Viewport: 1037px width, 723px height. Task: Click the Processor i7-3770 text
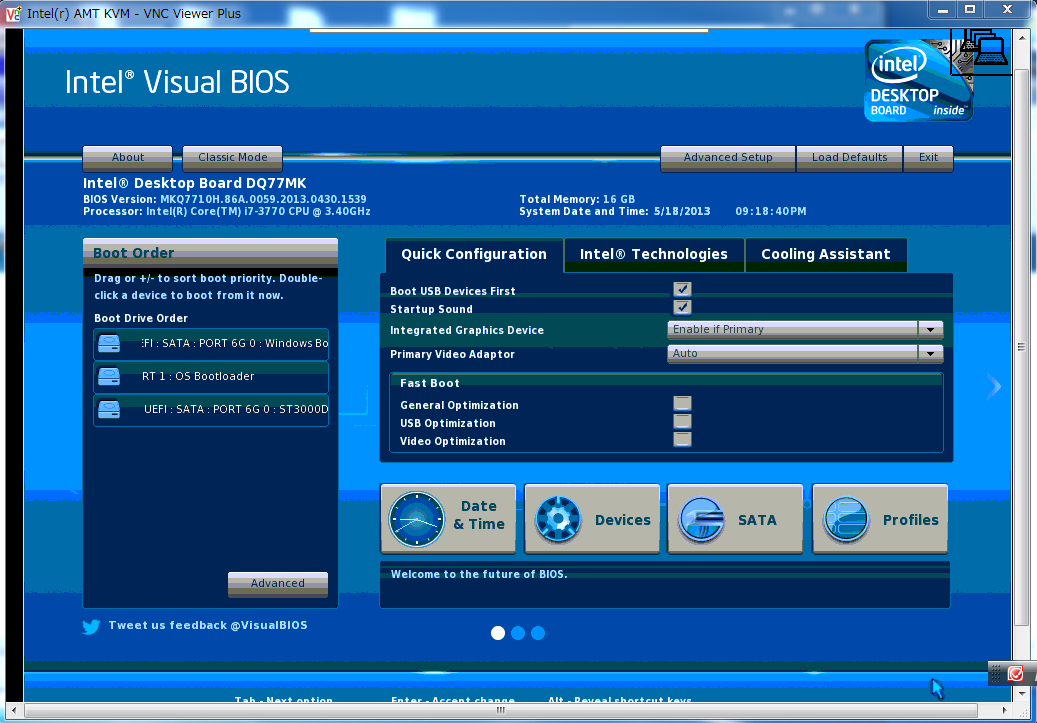click(x=226, y=212)
